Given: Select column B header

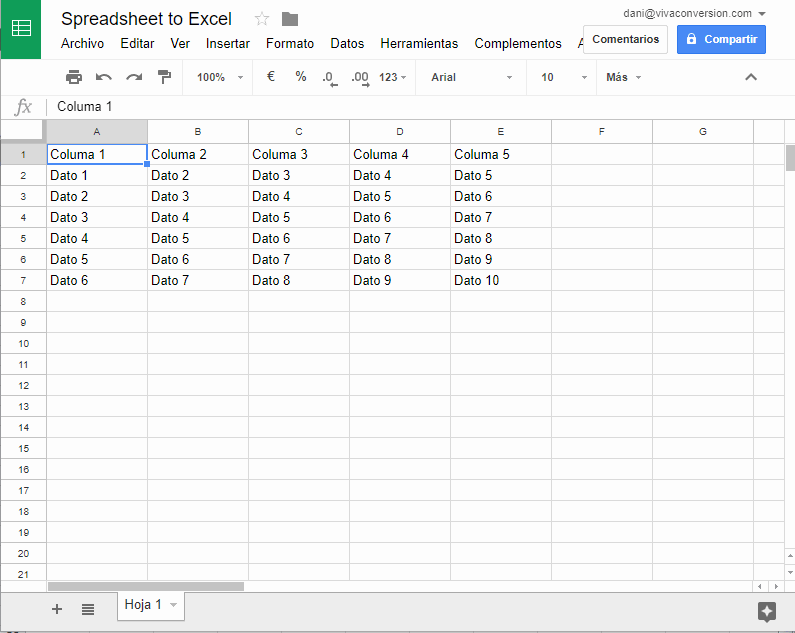Looking at the screenshot, I should (198, 132).
